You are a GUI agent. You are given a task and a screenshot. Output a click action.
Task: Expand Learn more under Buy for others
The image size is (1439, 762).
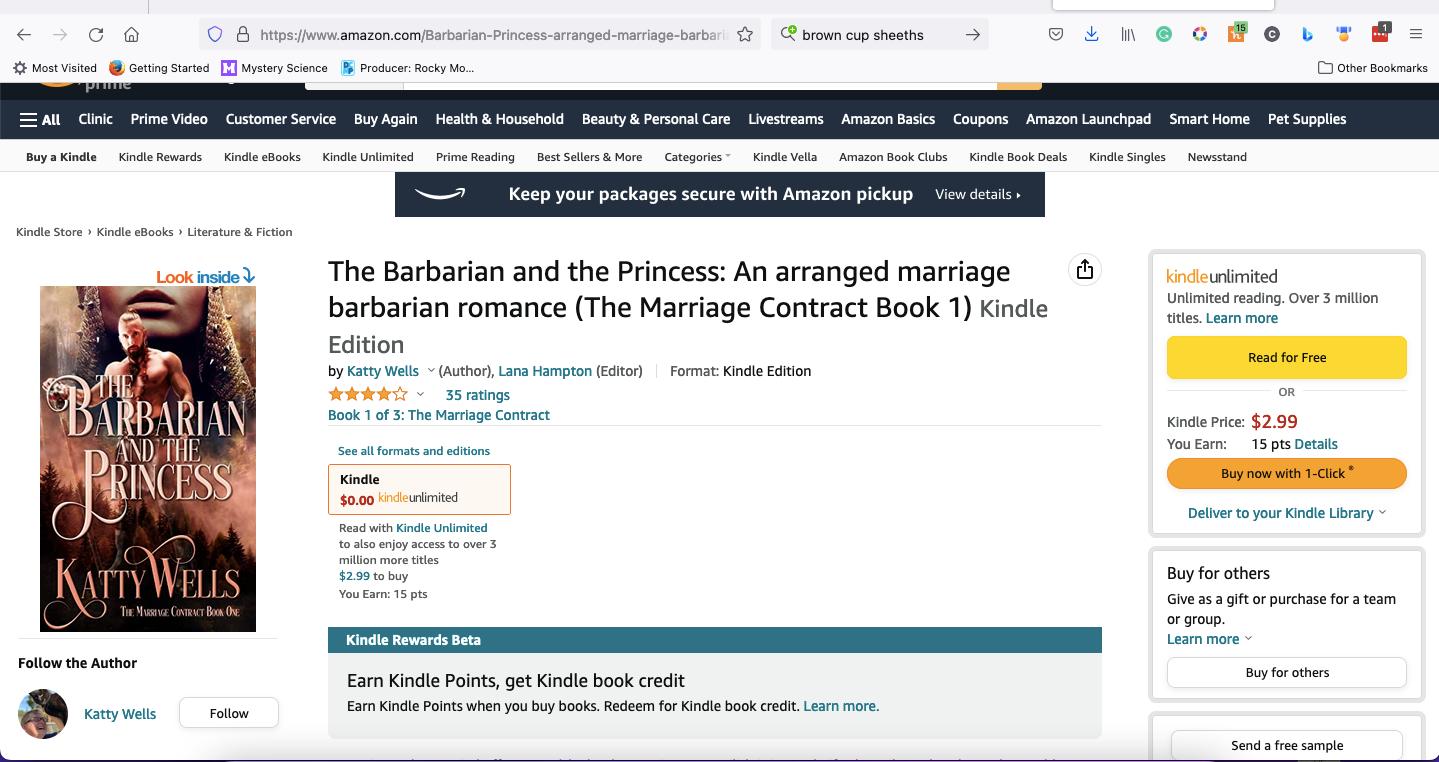coord(1209,639)
